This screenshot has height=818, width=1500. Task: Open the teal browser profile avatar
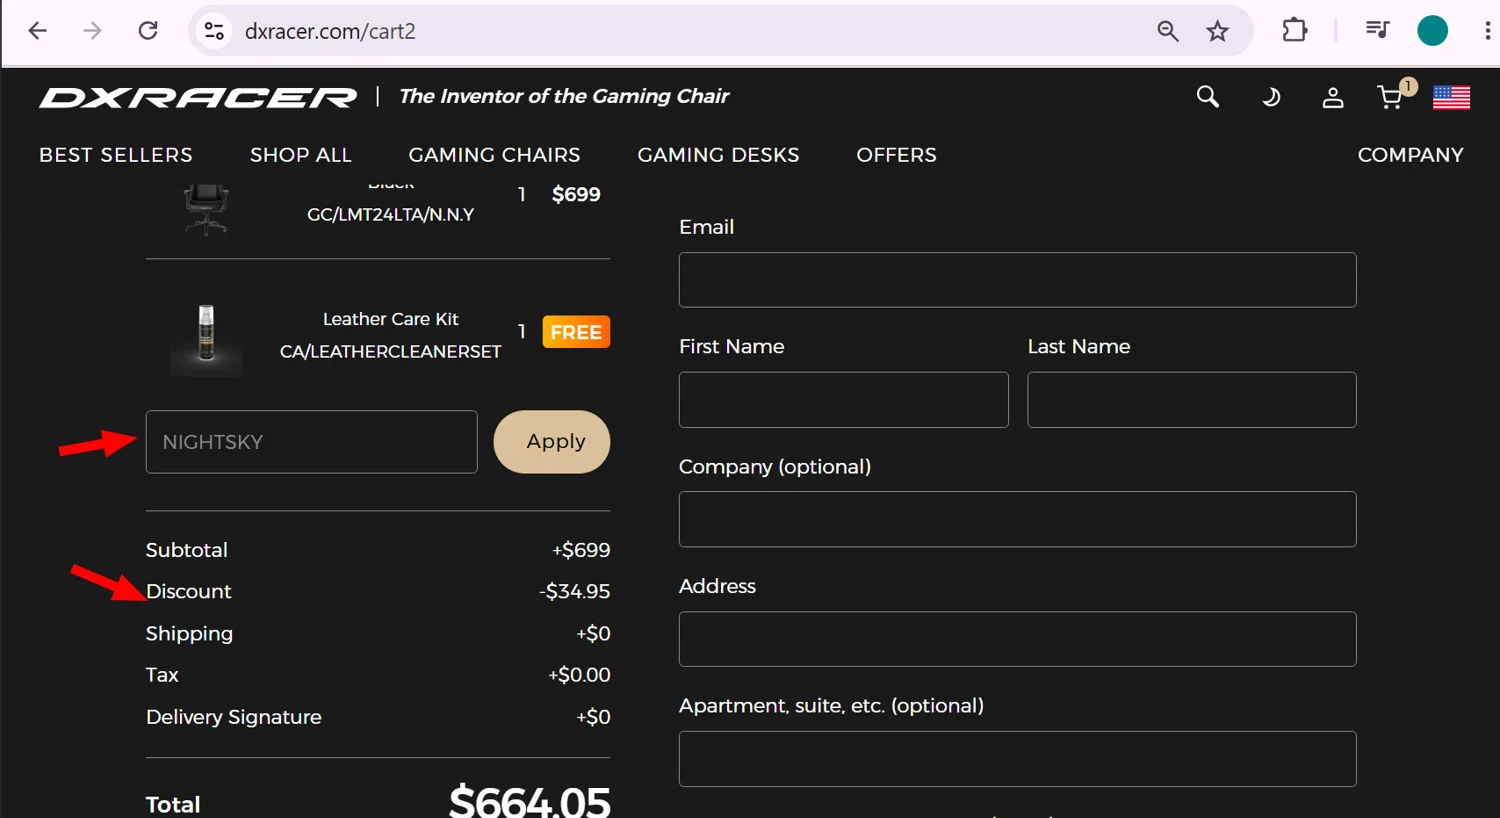click(1433, 31)
